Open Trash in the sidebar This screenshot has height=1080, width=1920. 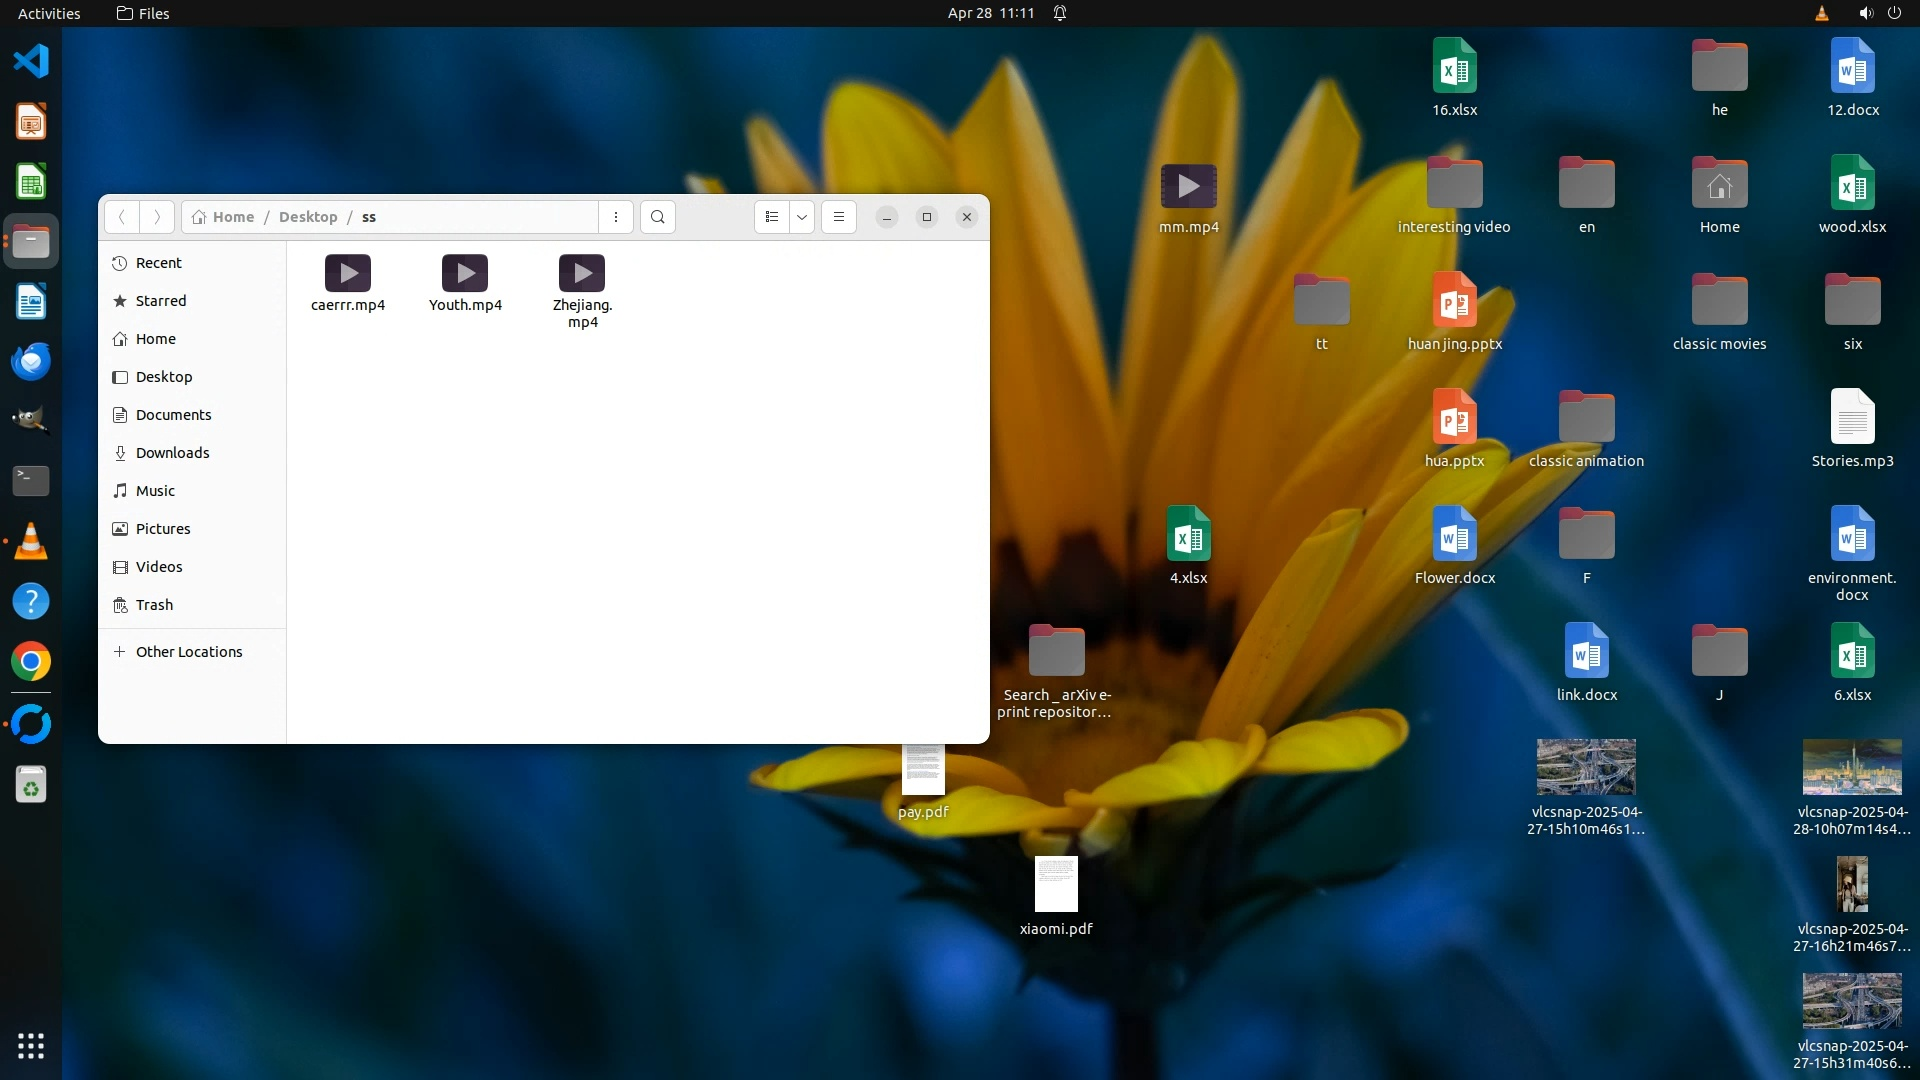click(x=154, y=605)
